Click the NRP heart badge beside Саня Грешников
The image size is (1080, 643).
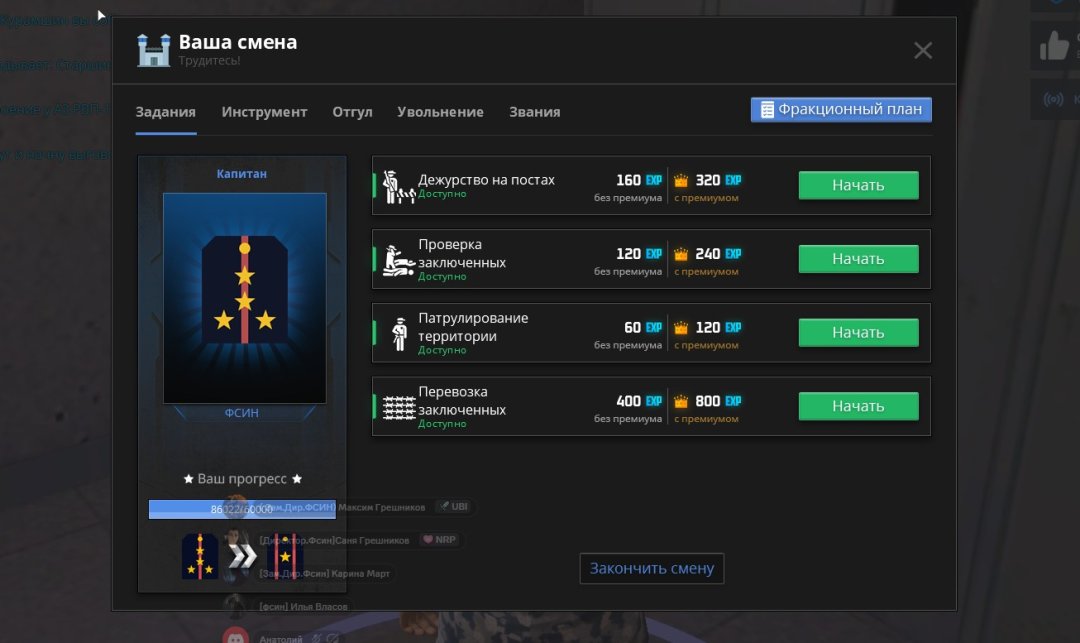(x=440, y=540)
